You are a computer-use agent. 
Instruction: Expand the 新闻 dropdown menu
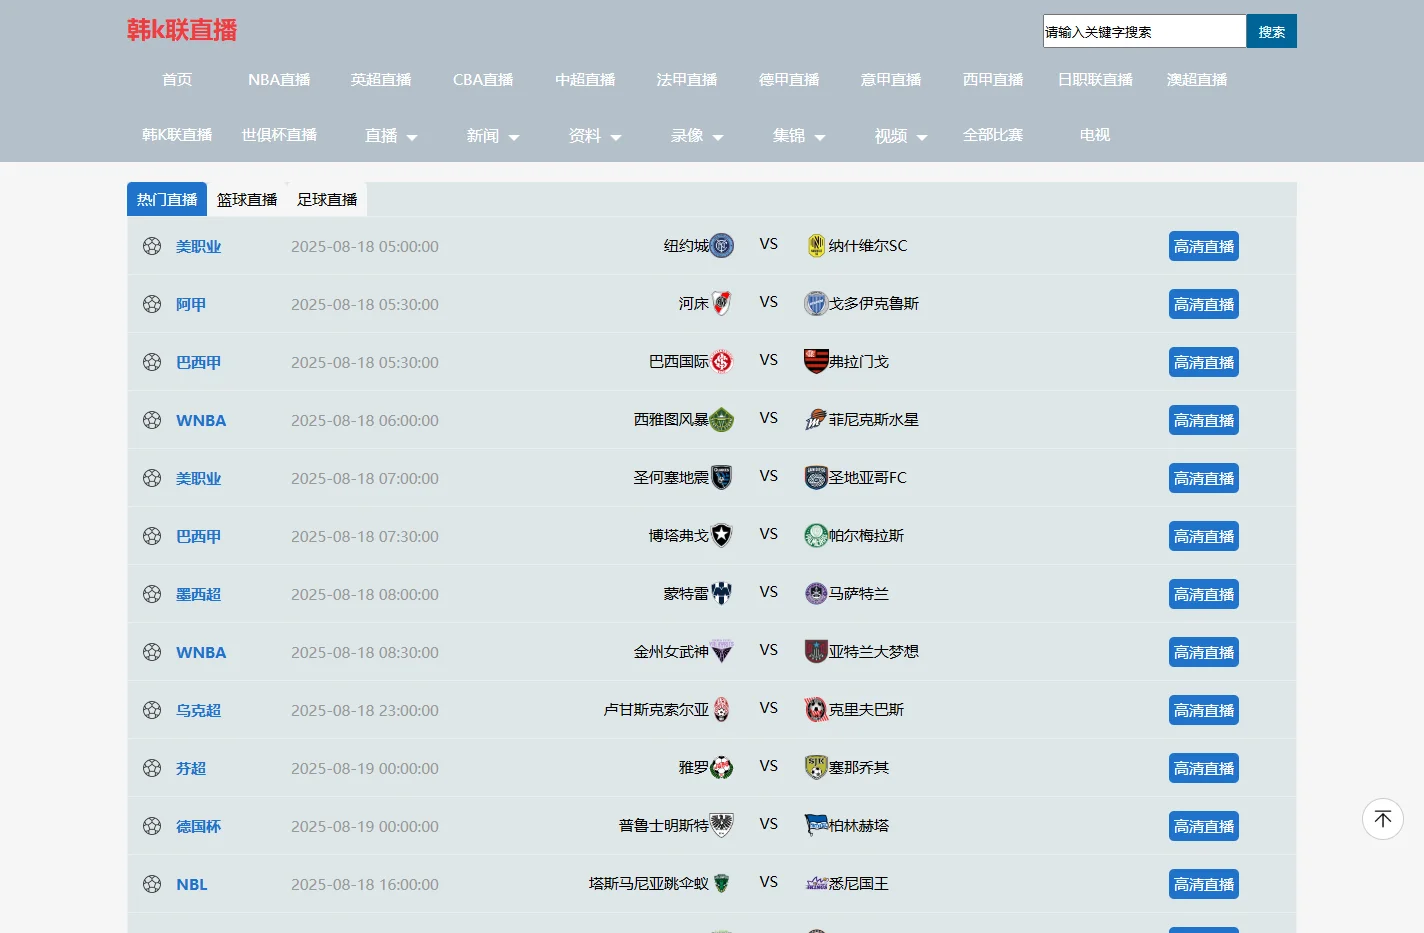(x=493, y=136)
